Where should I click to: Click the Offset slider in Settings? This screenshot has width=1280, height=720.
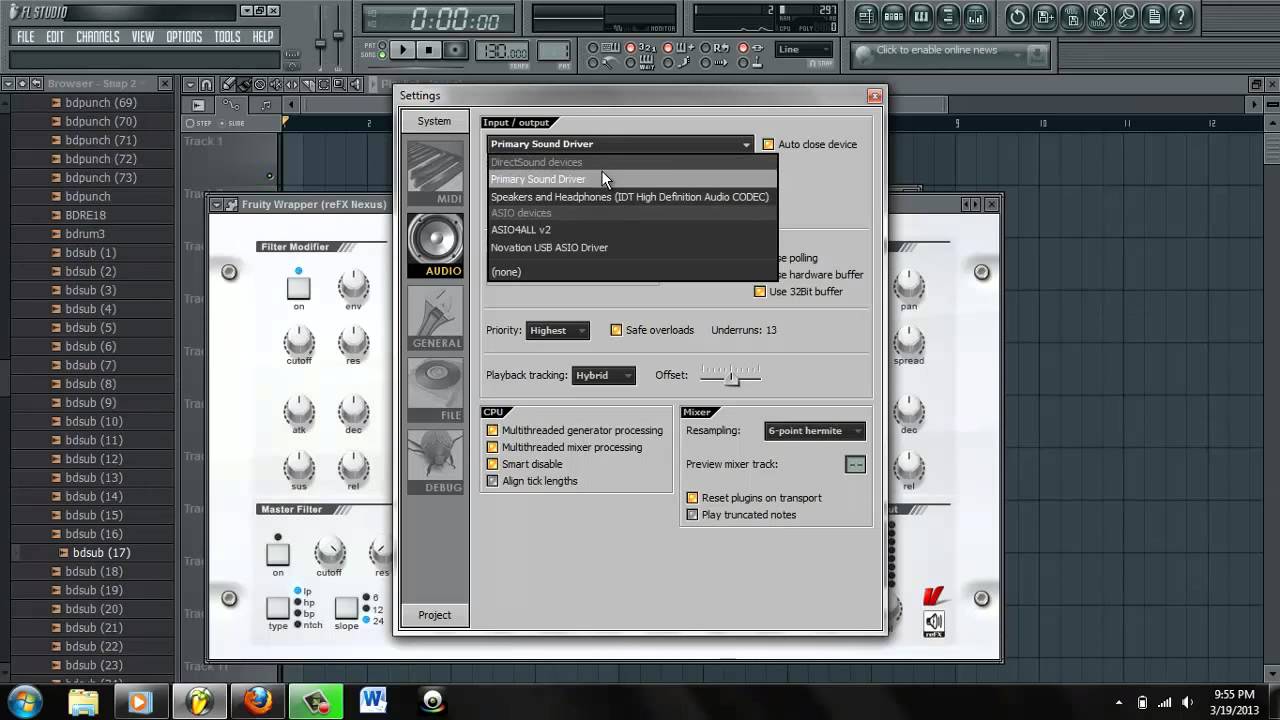pyautogui.click(x=731, y=376)
